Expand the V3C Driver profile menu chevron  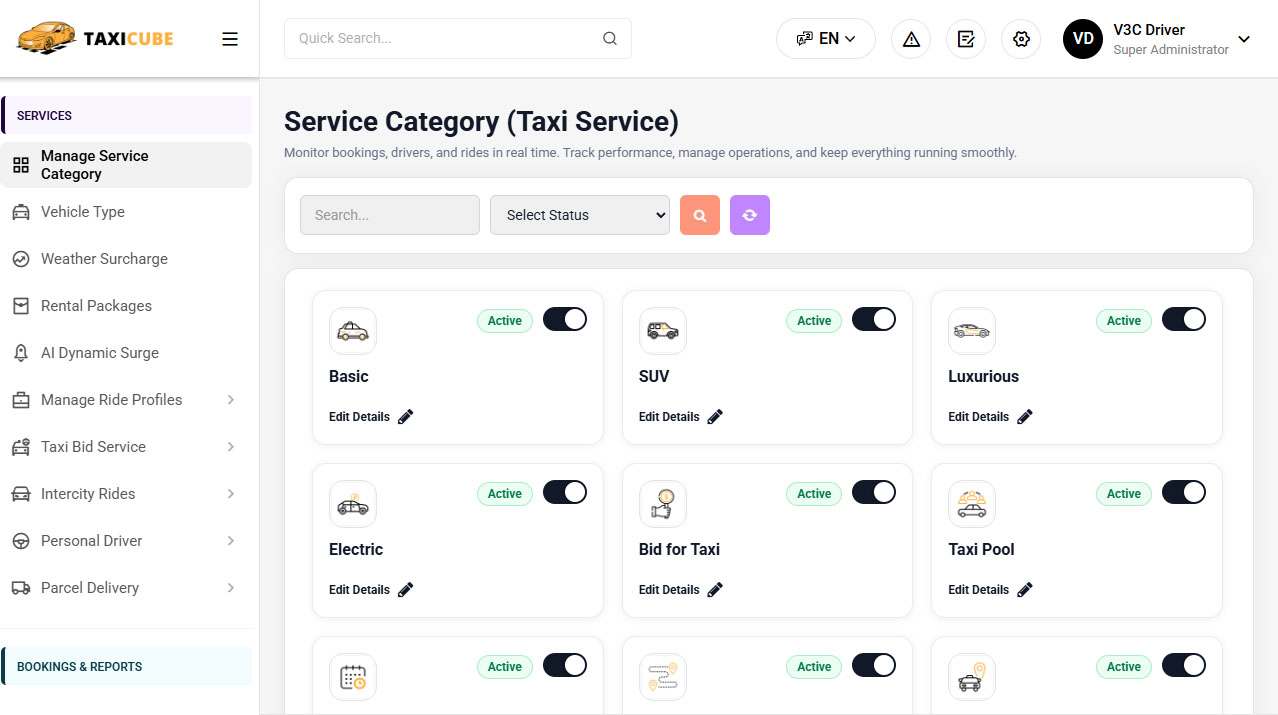click(x=1244, y=39)
